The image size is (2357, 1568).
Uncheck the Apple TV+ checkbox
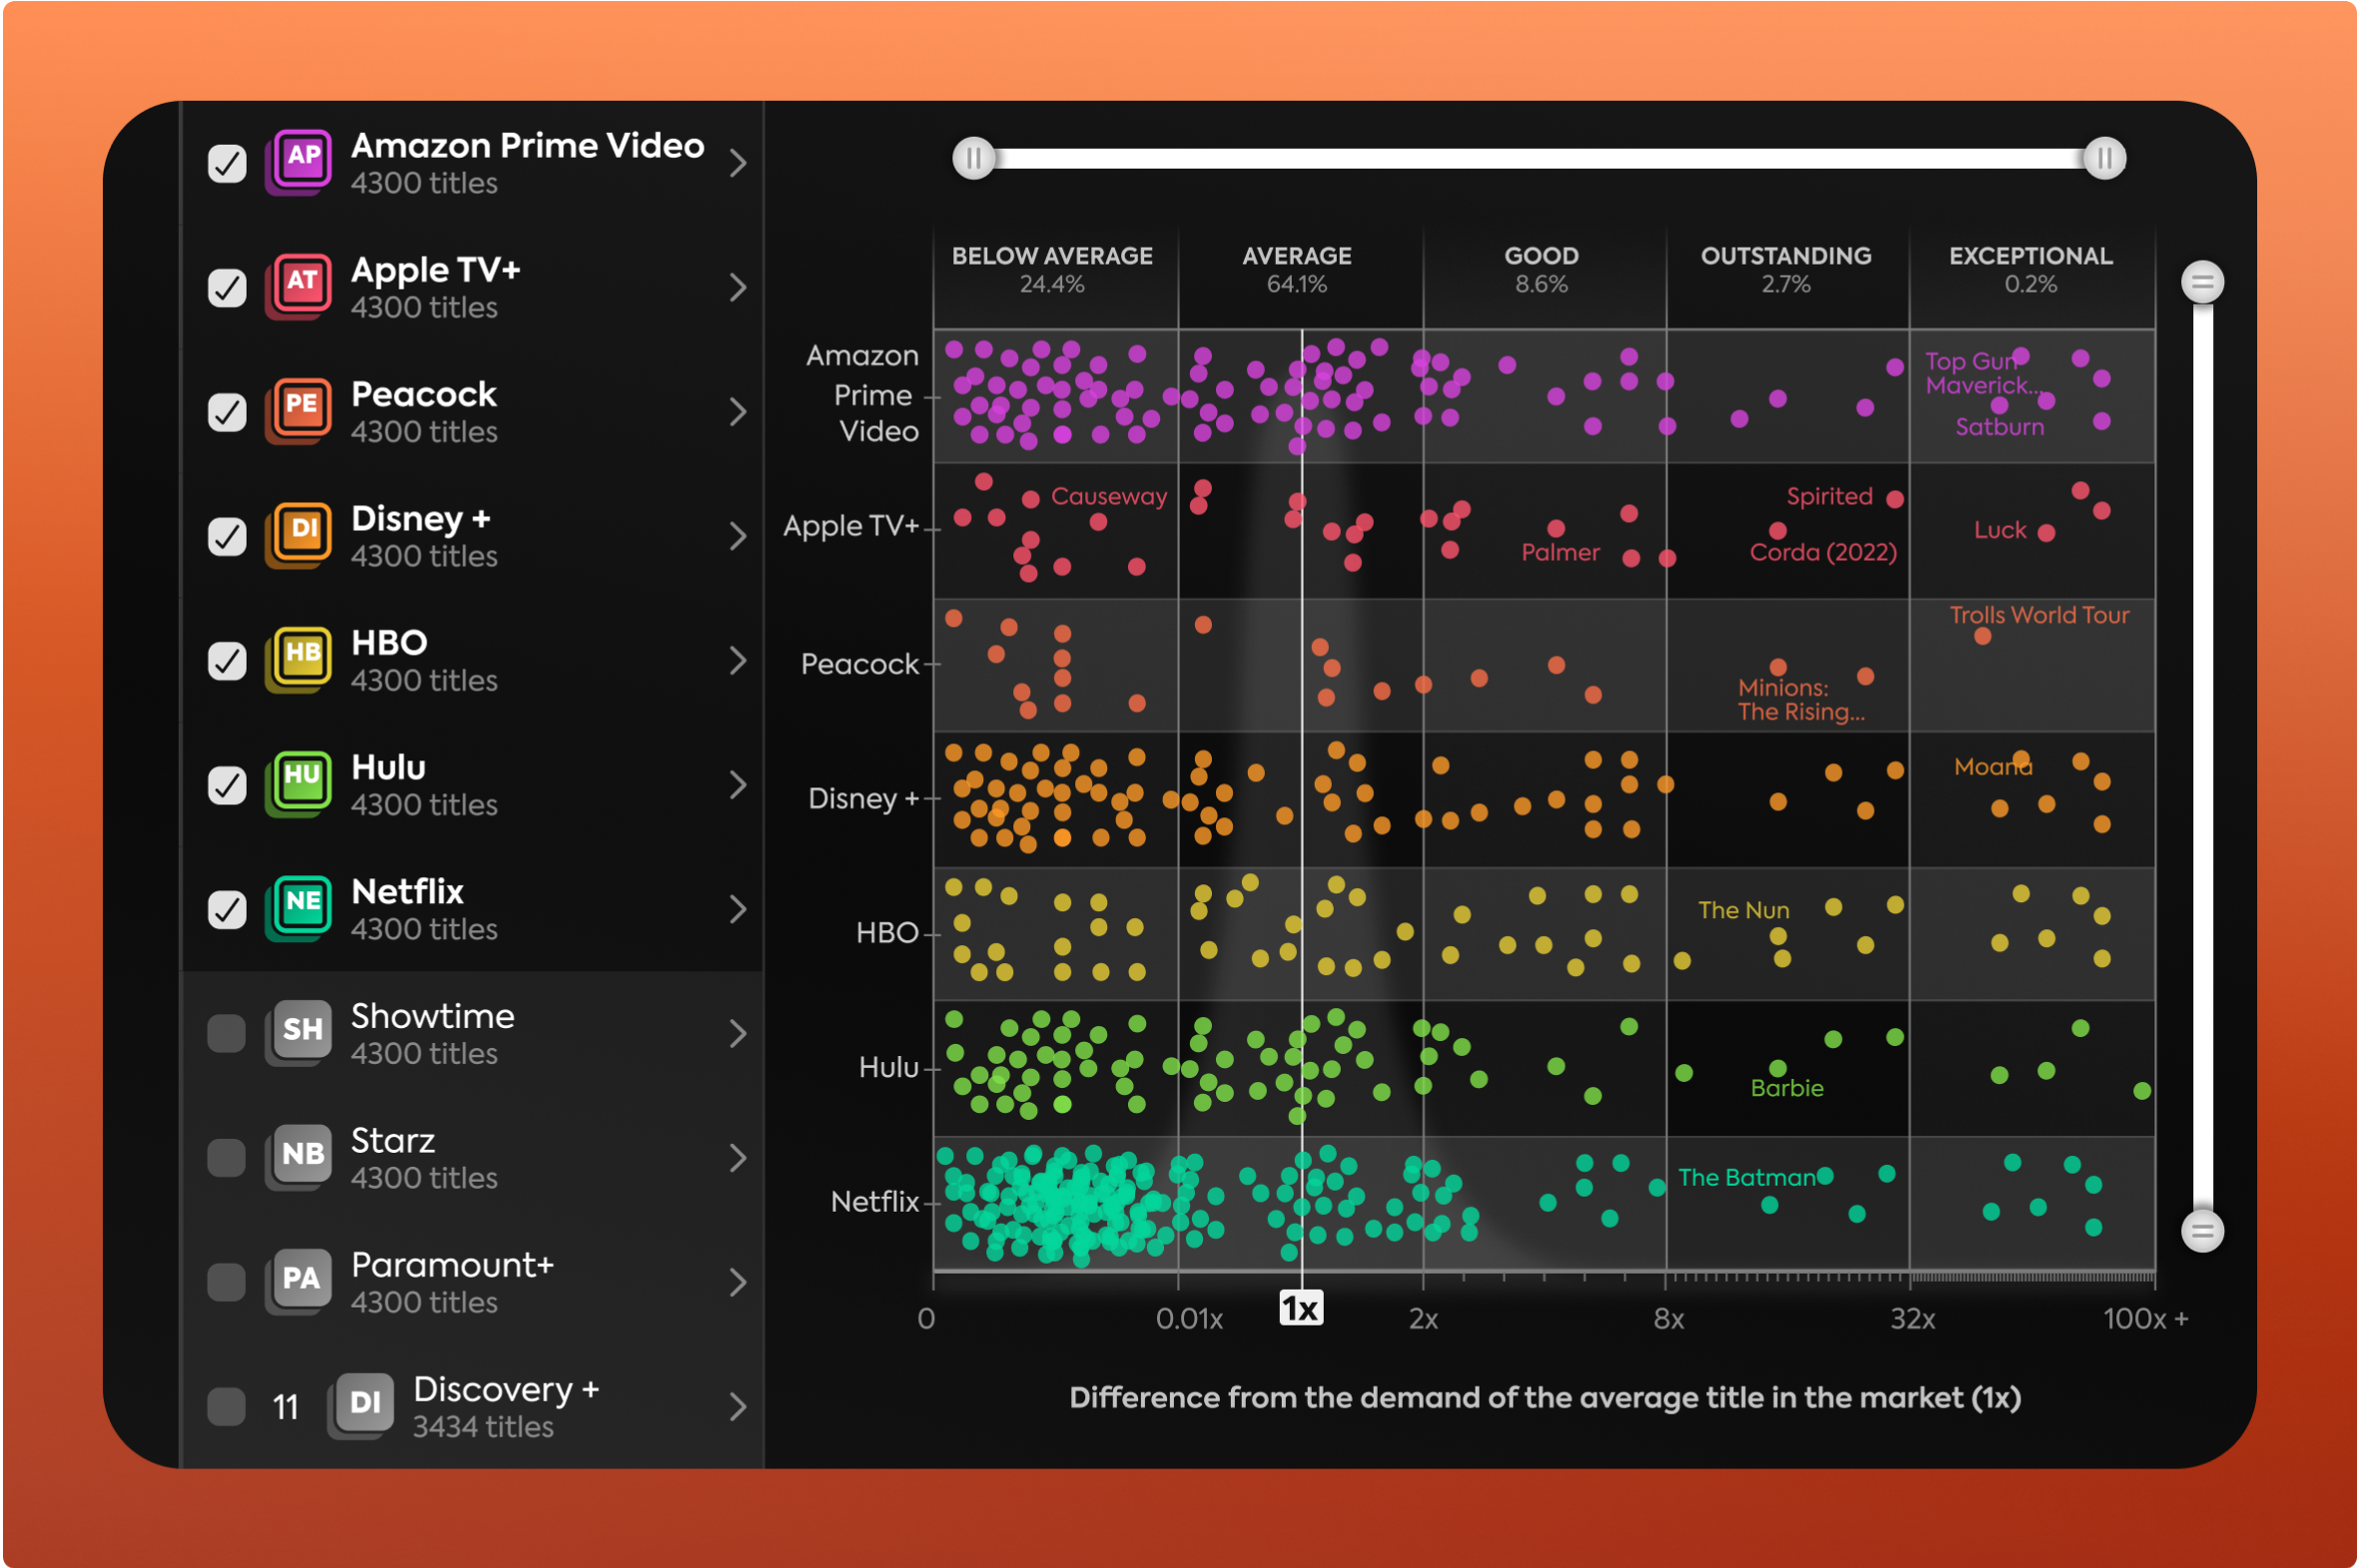(x=227, y=287)
